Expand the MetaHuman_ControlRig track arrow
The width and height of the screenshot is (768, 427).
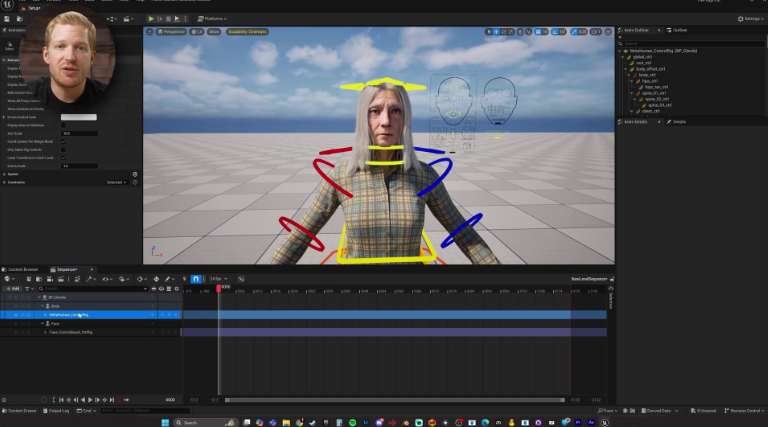click(x=46, y=315)
